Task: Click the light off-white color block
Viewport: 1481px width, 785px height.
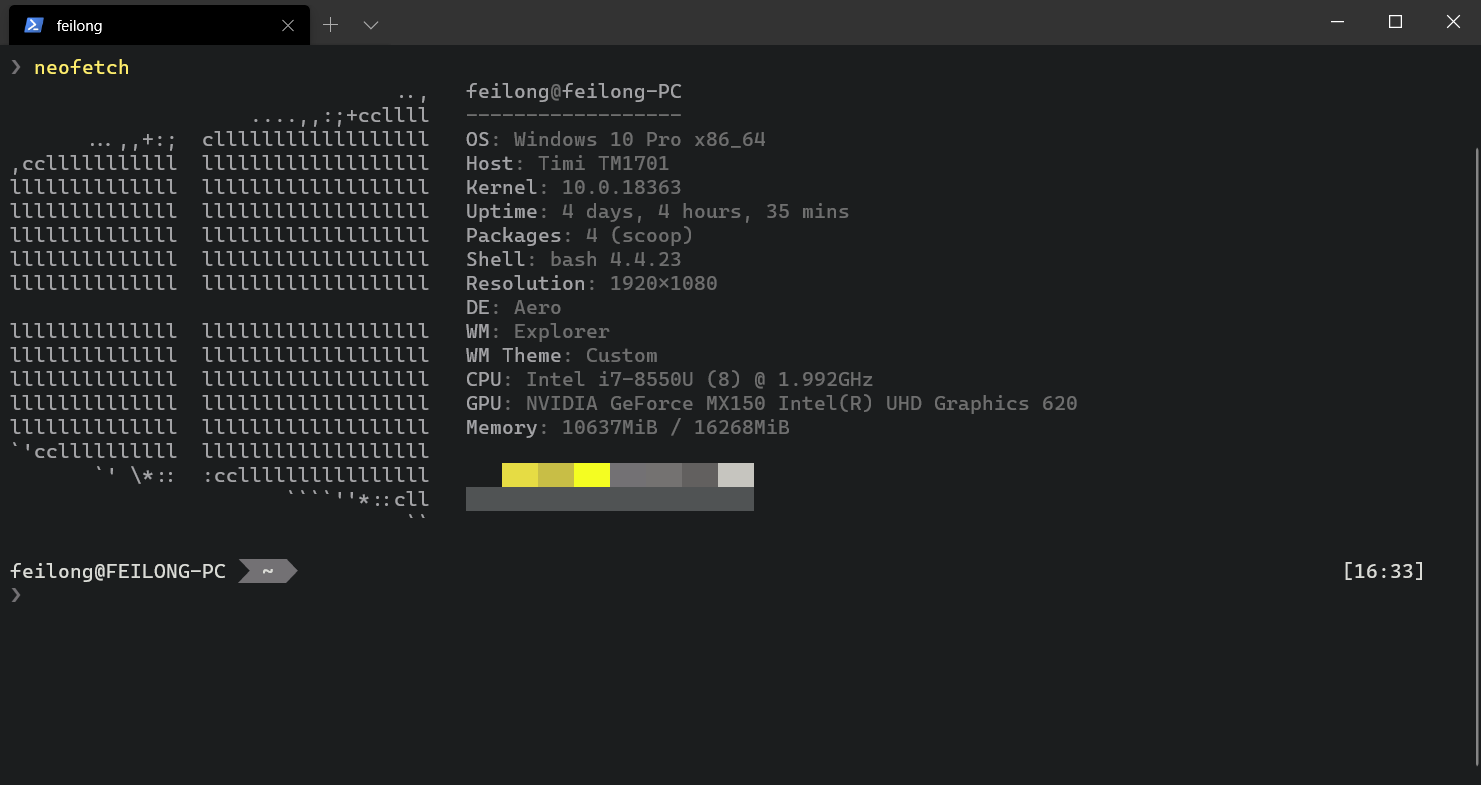Action: coord(736,475)
